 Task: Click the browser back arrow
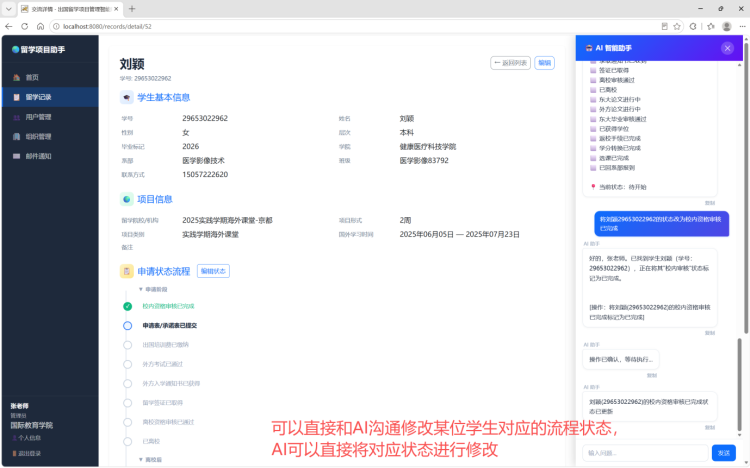click(x=9, y=26)
